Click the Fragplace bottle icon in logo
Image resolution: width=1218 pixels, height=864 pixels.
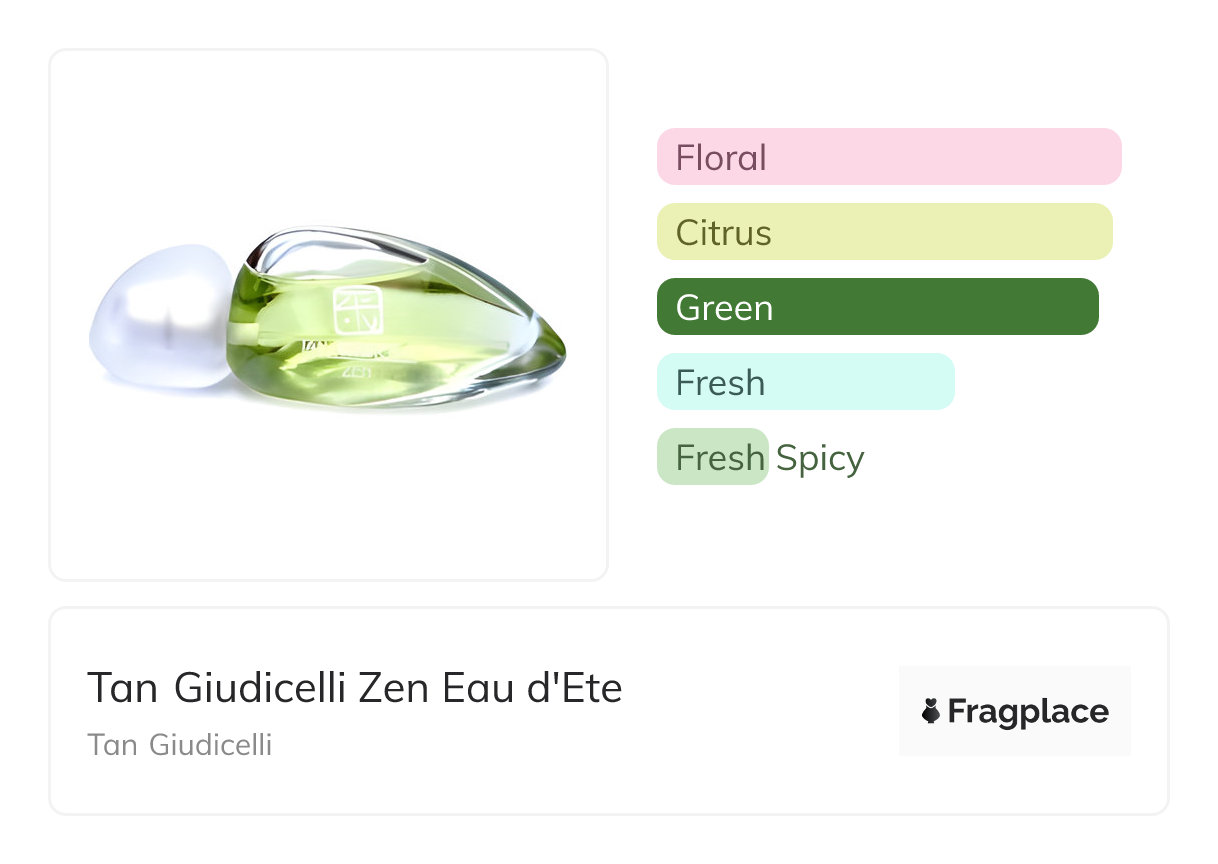pos(931,712)
